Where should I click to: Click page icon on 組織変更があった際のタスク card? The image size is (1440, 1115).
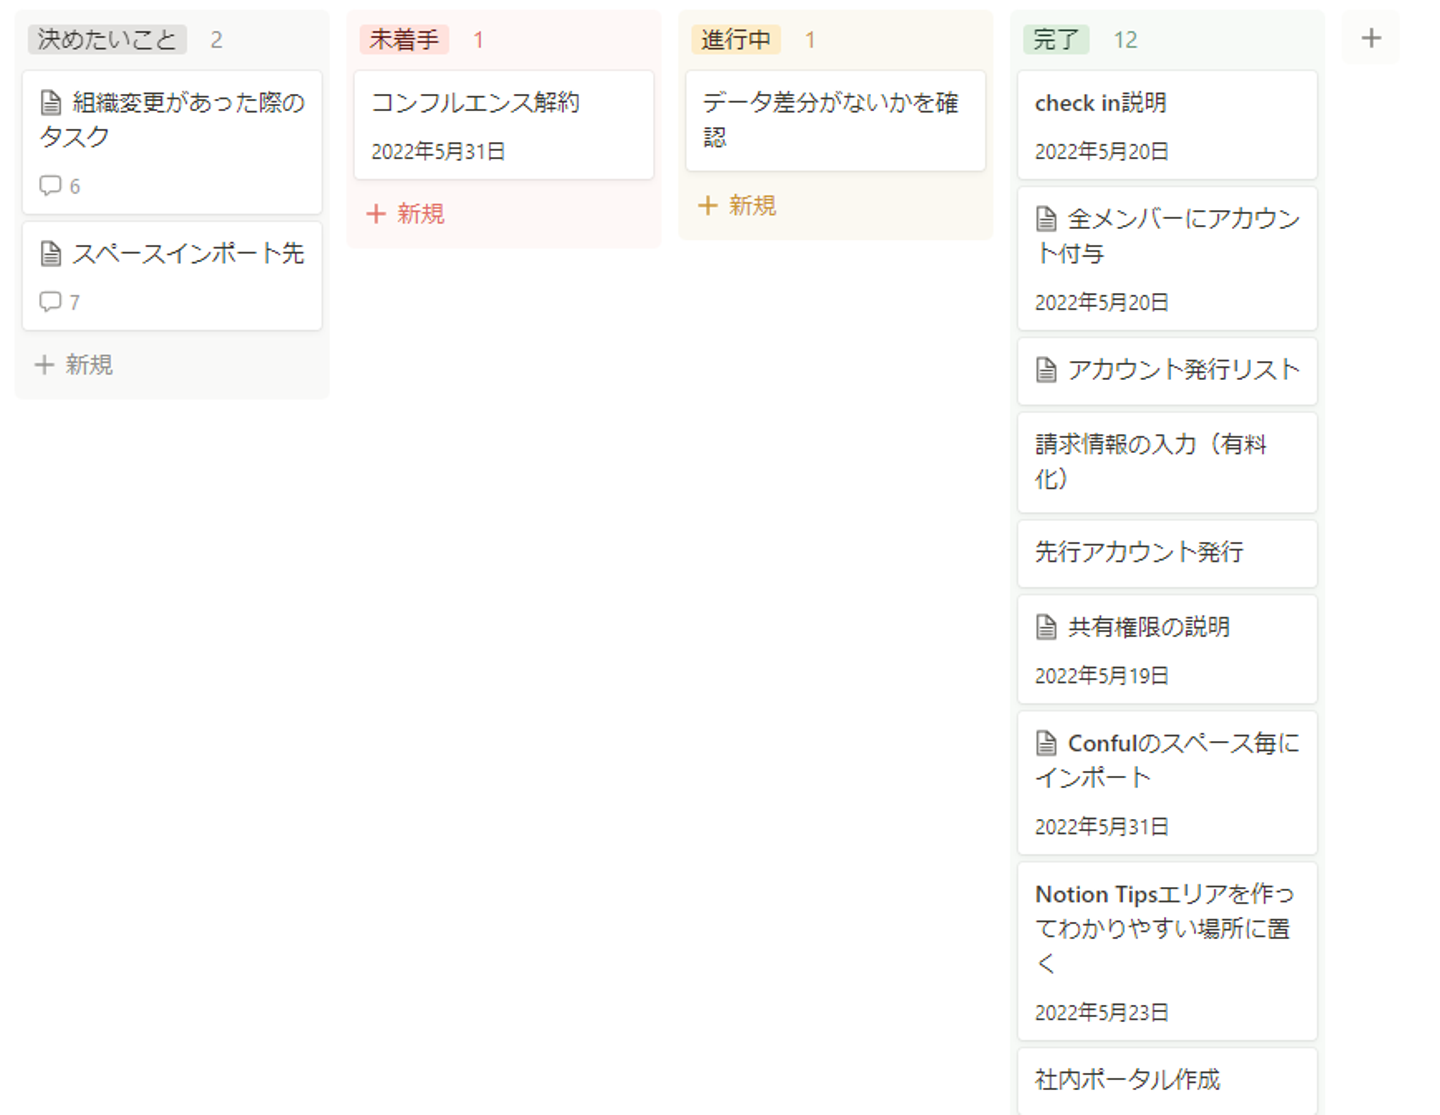click(51, 102)
